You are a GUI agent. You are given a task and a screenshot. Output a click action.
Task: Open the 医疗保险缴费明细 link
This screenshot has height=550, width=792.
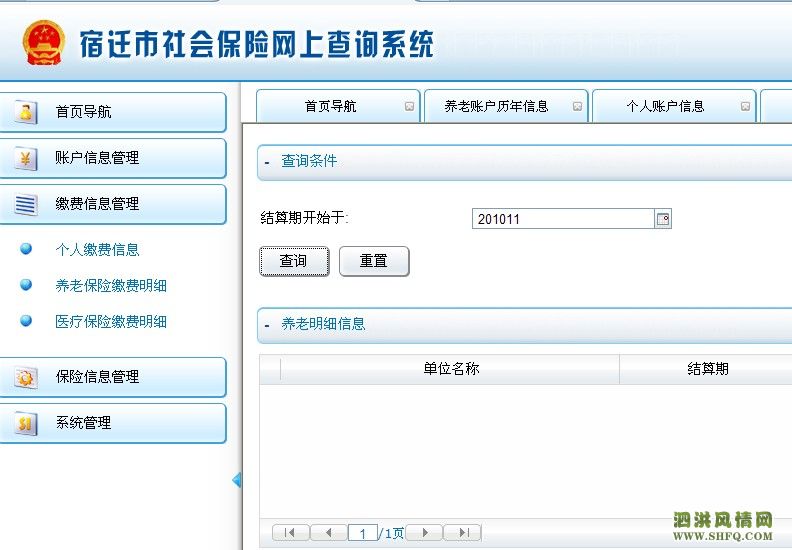pyautogui.click(x=111, y=322)
